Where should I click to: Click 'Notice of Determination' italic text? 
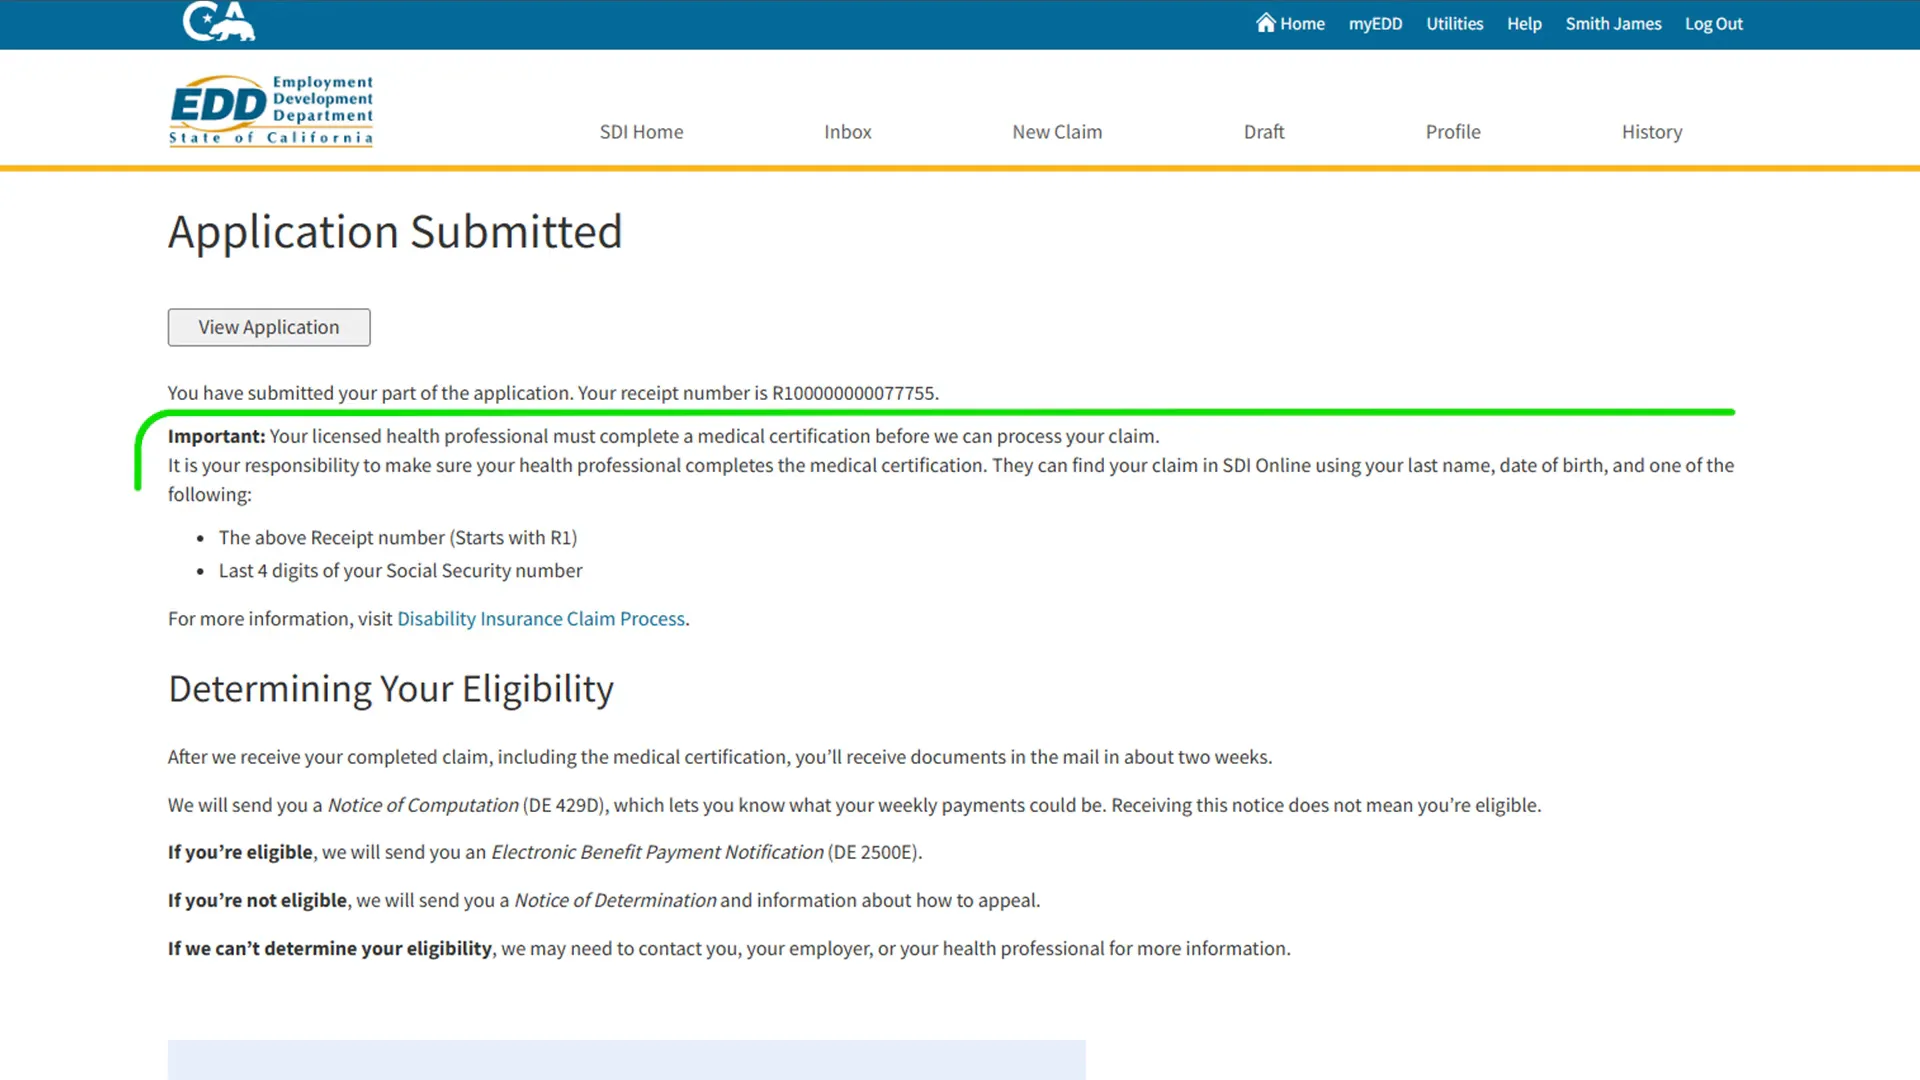coord(615,900)
